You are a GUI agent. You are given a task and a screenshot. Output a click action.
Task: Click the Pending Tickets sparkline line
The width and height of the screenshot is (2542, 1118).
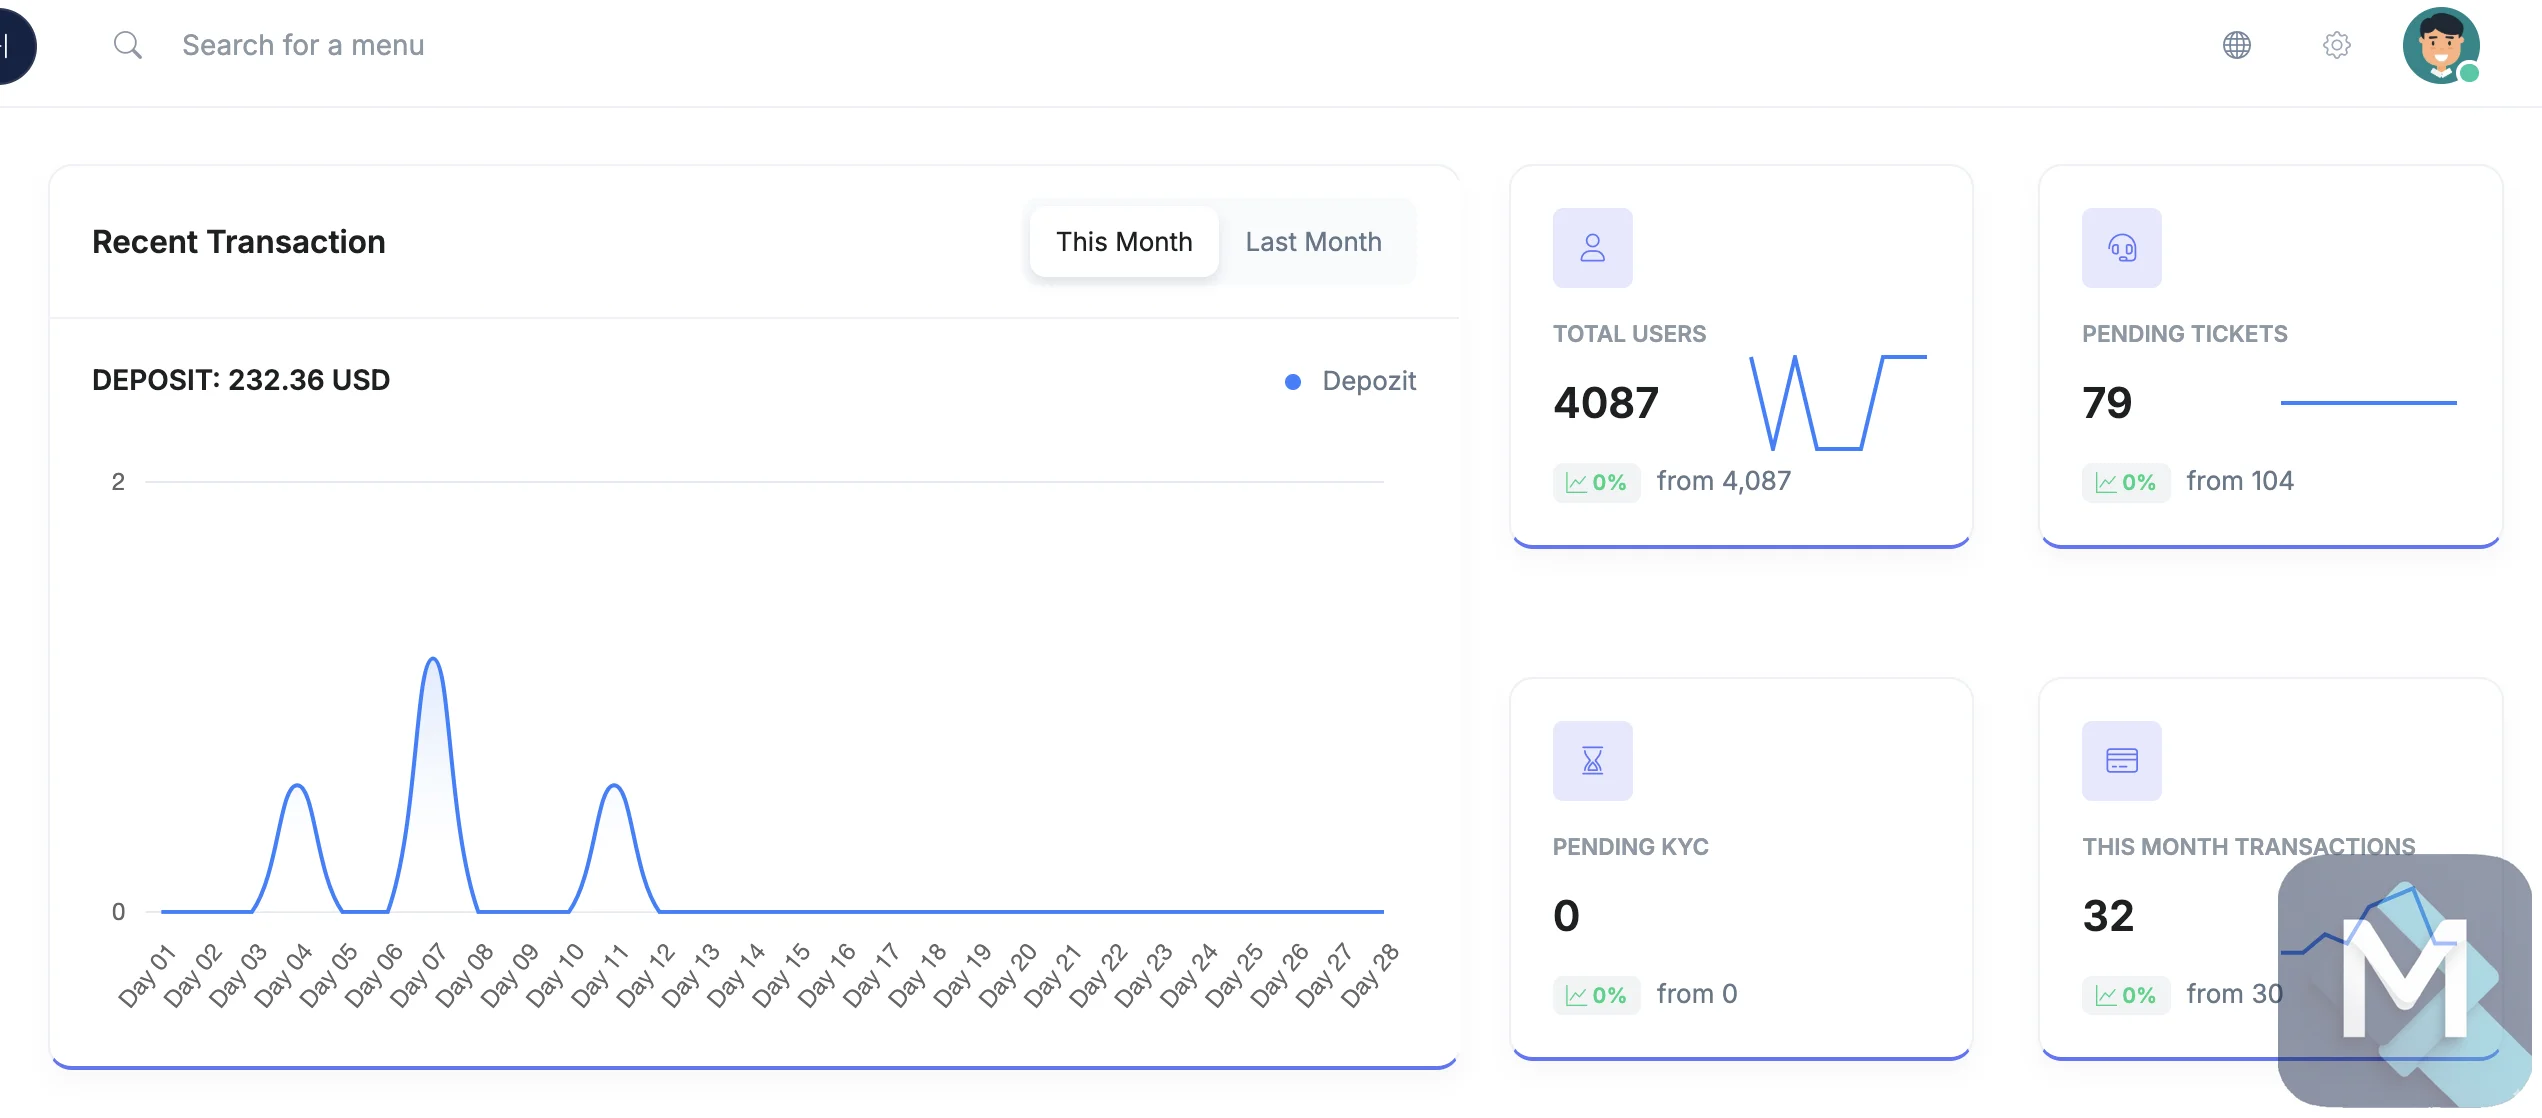pos(2368,403)
